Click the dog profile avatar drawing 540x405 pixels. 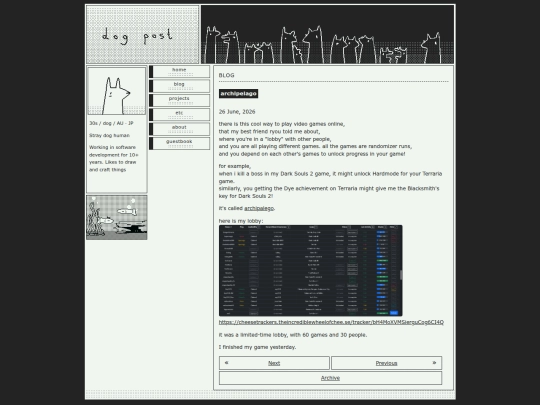point(117,91)
